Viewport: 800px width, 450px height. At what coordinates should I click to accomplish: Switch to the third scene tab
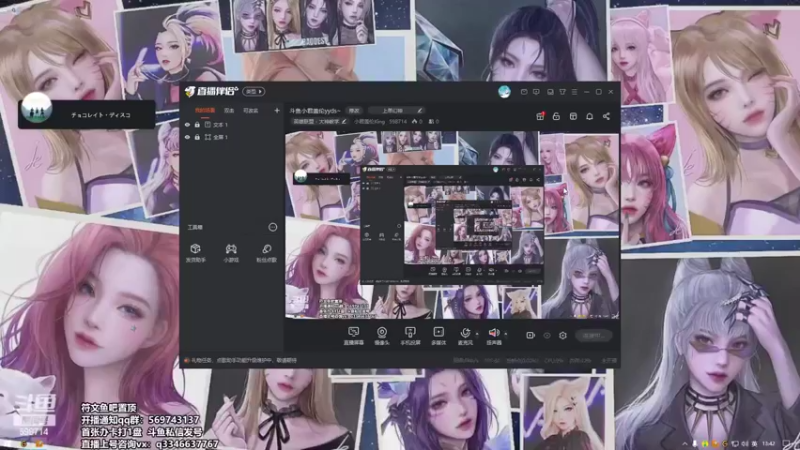[251, 110]
